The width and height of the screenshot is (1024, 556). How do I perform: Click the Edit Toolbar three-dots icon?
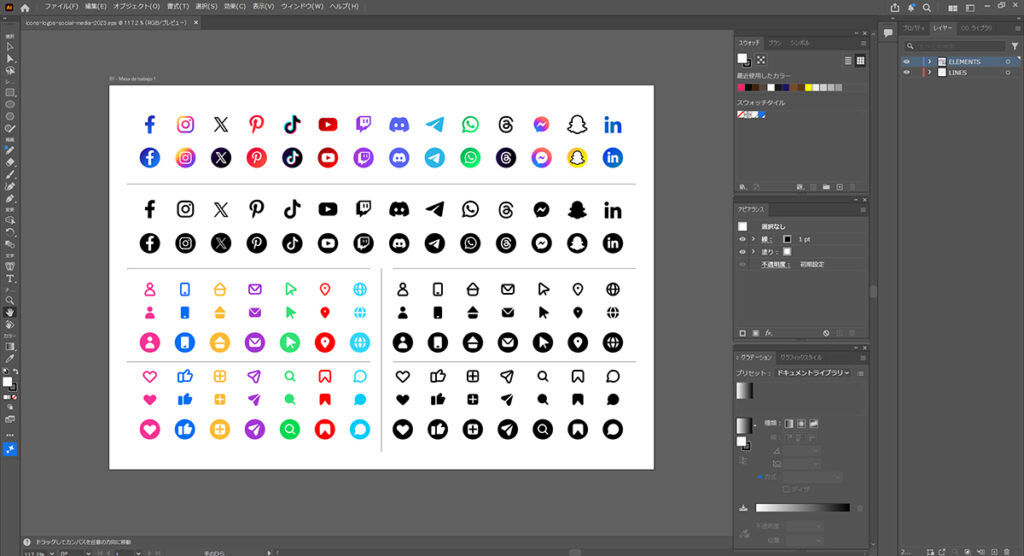coord(10,435)
